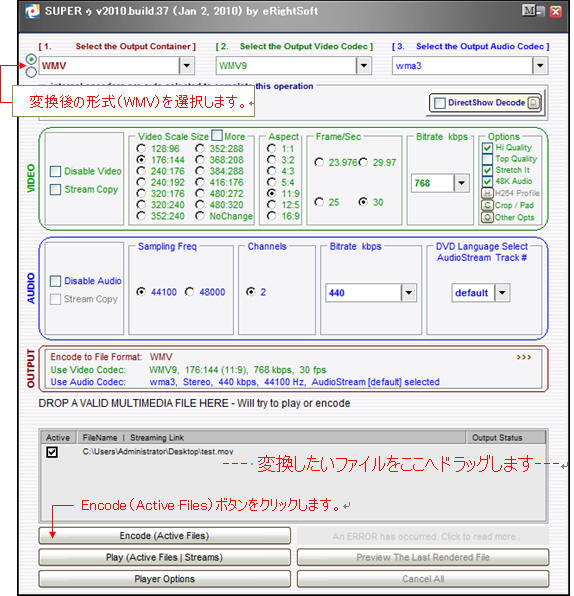Image resolution: width=574 pixels, height=596 pixels.
Task: Click Crop / Pad label
Action: [514, 205]
